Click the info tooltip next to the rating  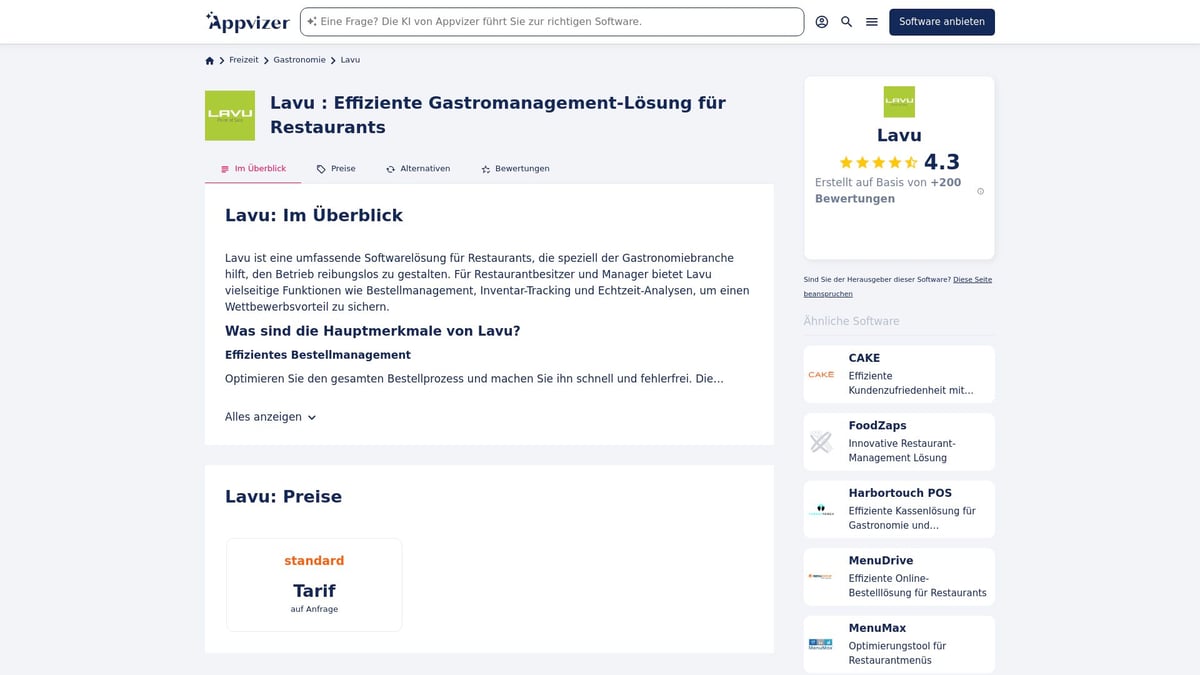tap(980, 190)
